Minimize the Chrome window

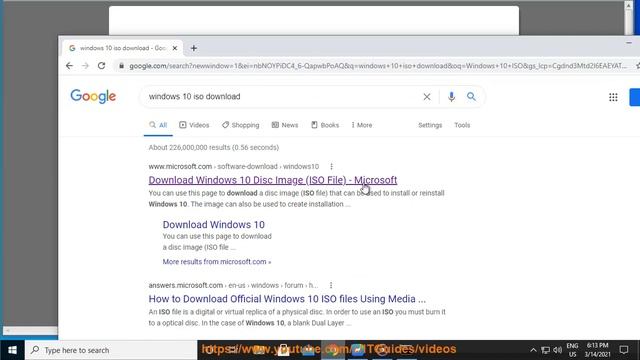(629, 43)
